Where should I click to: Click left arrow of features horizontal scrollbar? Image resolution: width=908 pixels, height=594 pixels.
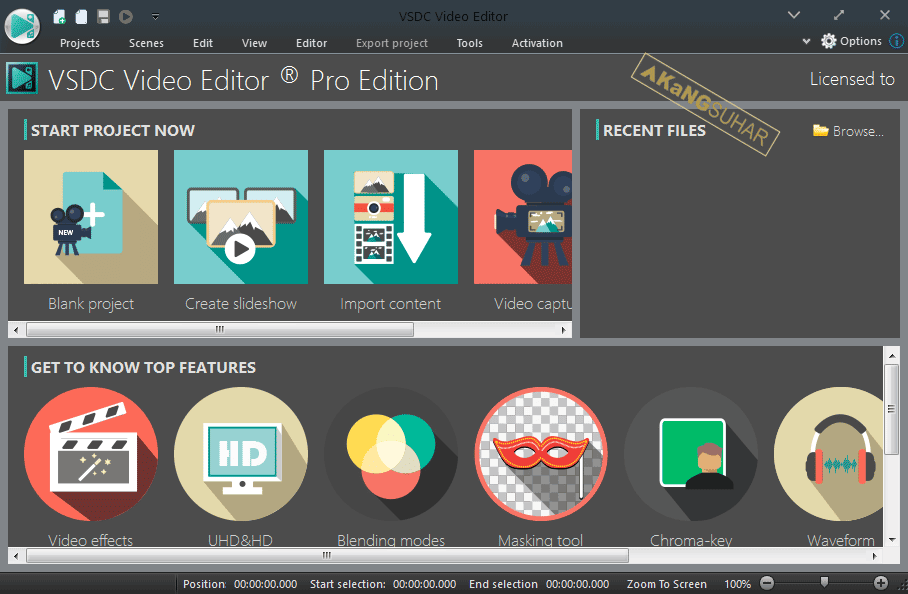[16, 556]
